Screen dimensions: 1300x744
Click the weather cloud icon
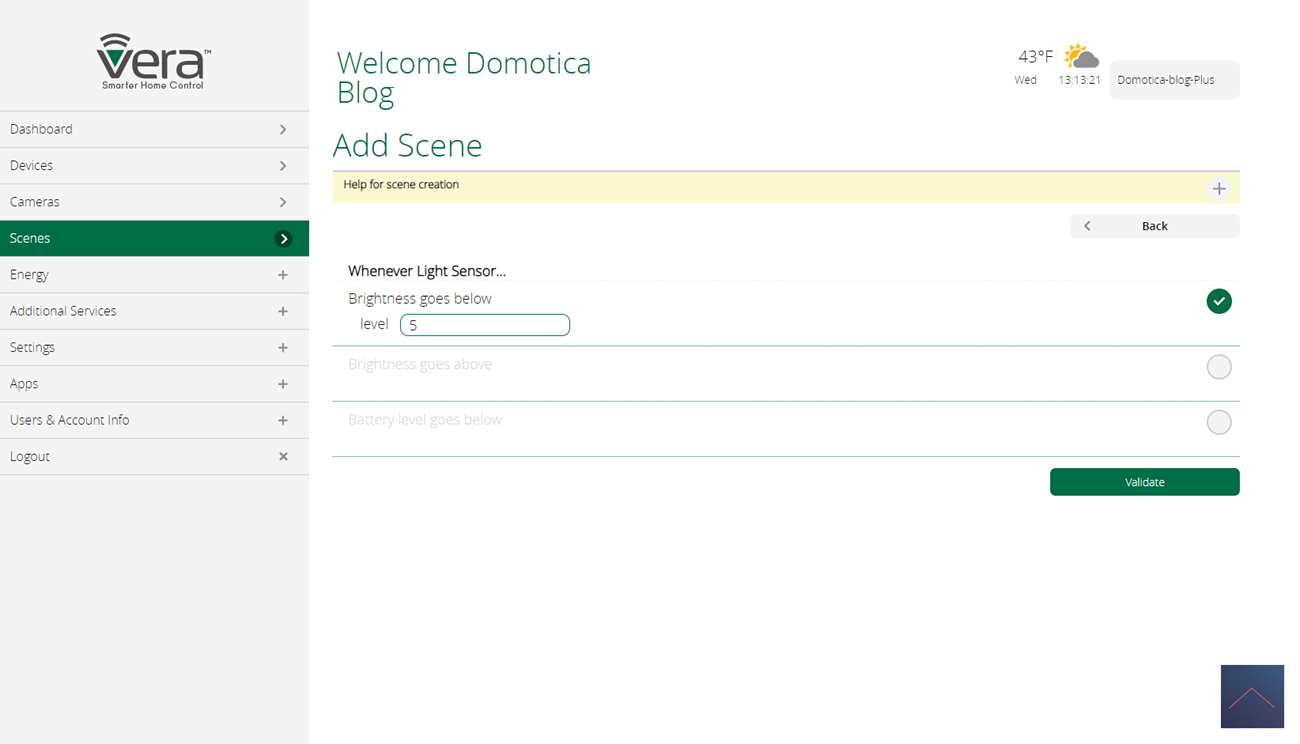[1081, 56]
